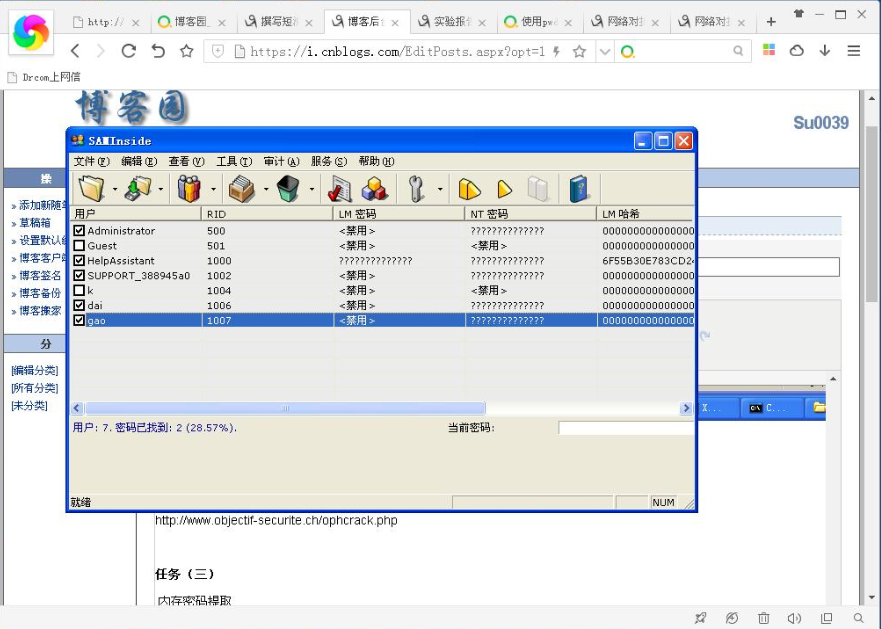Click the green trash bin delete icon
The width and height of the screenshot is (881, 629).
coord(288,188)
